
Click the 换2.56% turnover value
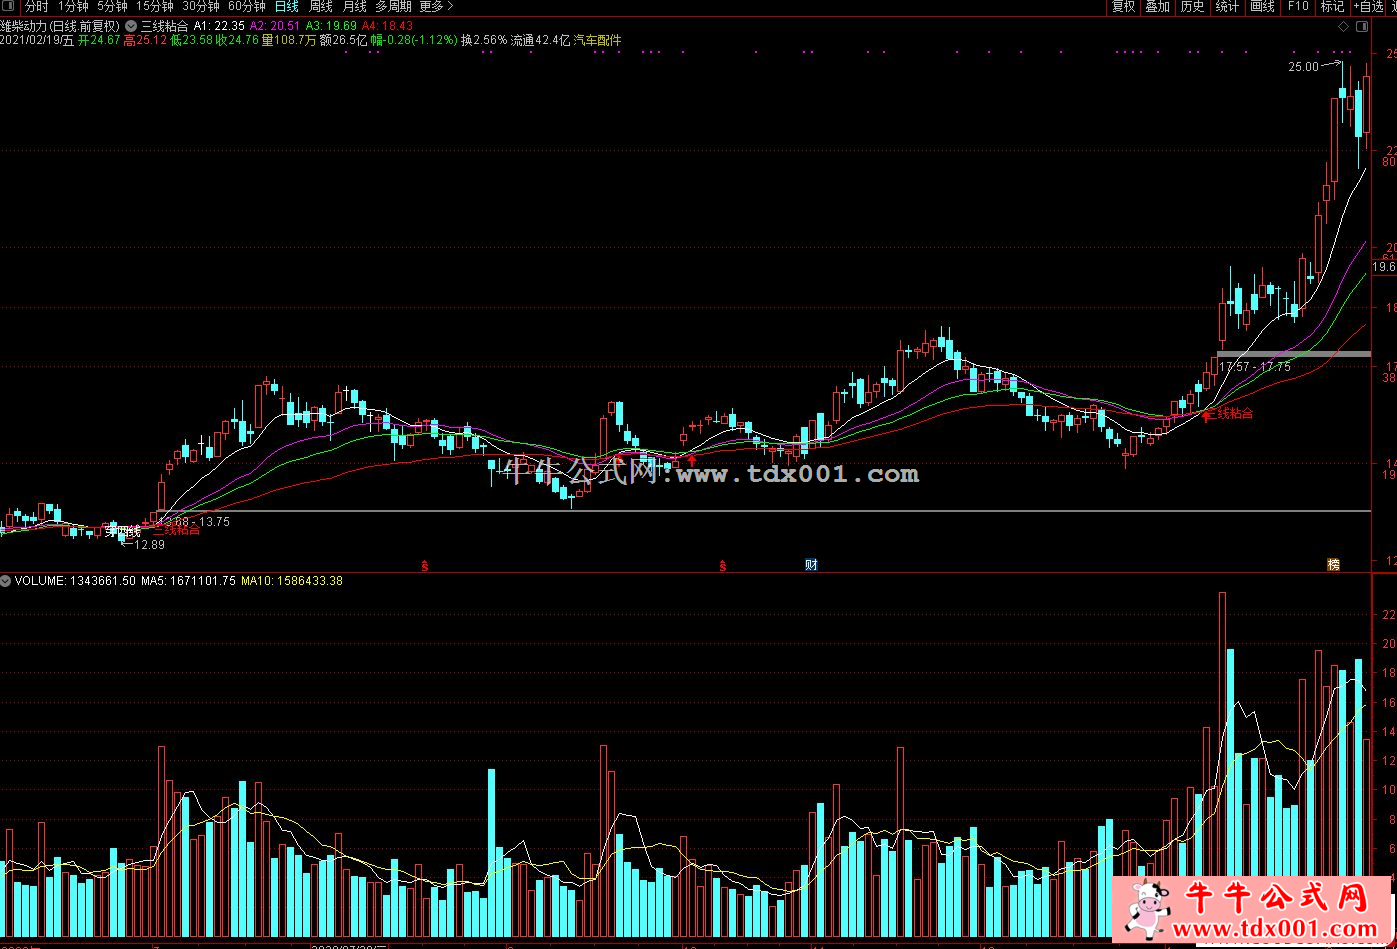pyautogui.click(x=484, y=41)
